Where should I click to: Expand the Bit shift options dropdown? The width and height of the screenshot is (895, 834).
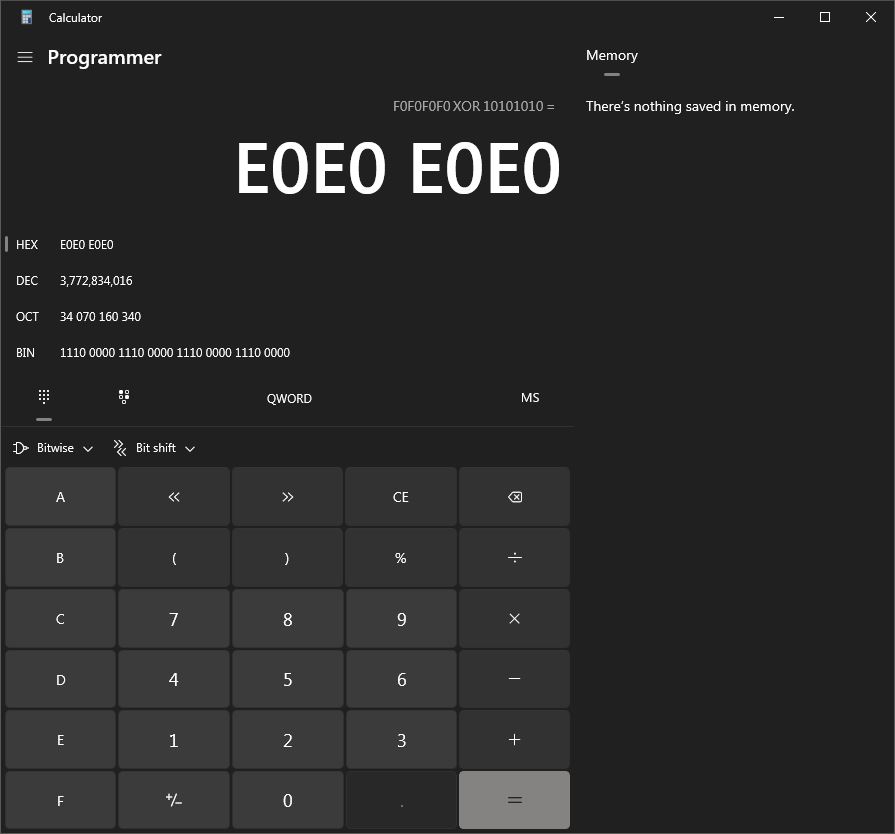154,448
